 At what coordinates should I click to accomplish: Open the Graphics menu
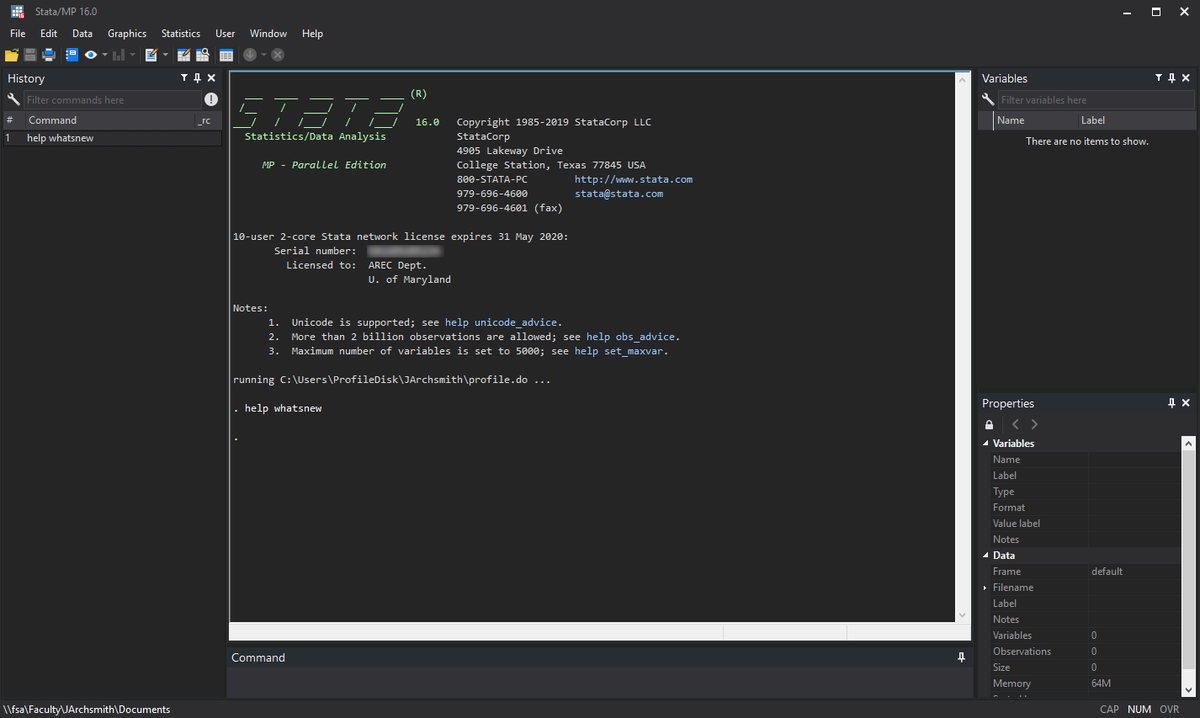pyautogui.click(x=127, y=33)
